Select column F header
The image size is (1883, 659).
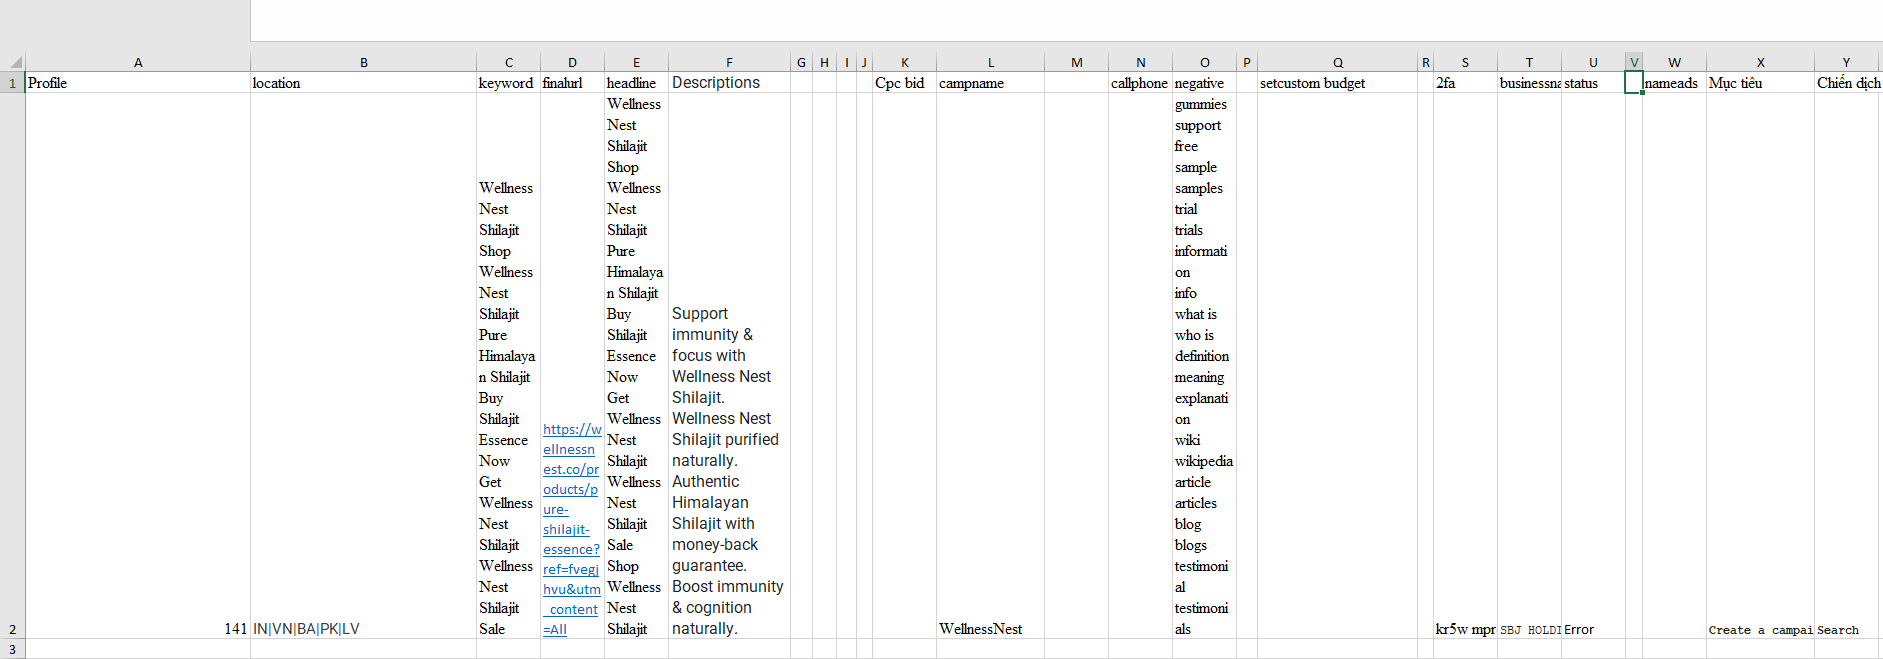(x=729, y=62)
